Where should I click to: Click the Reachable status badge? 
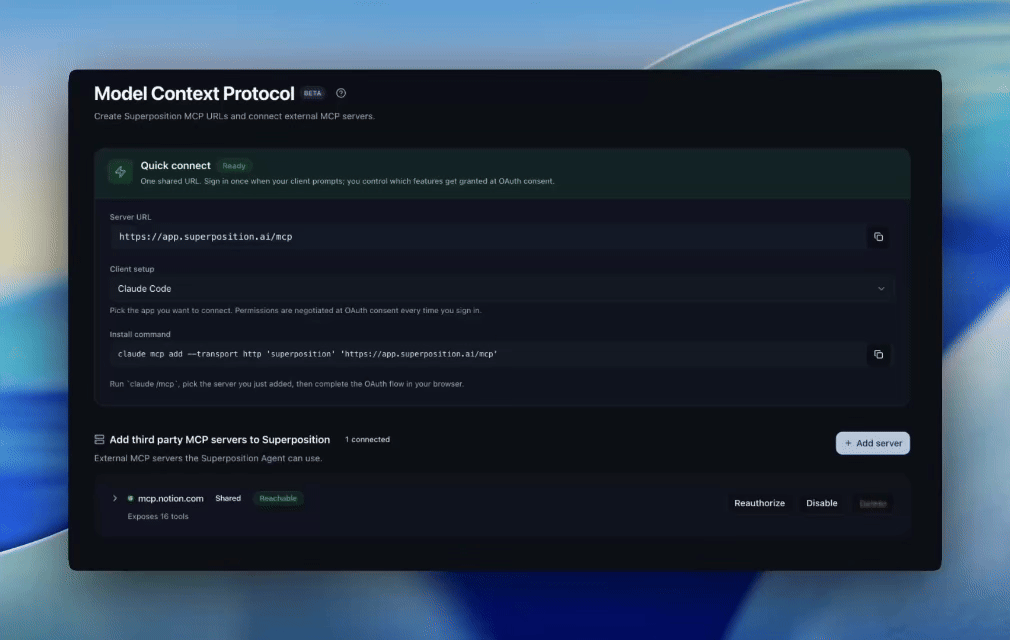click(278, 498)
